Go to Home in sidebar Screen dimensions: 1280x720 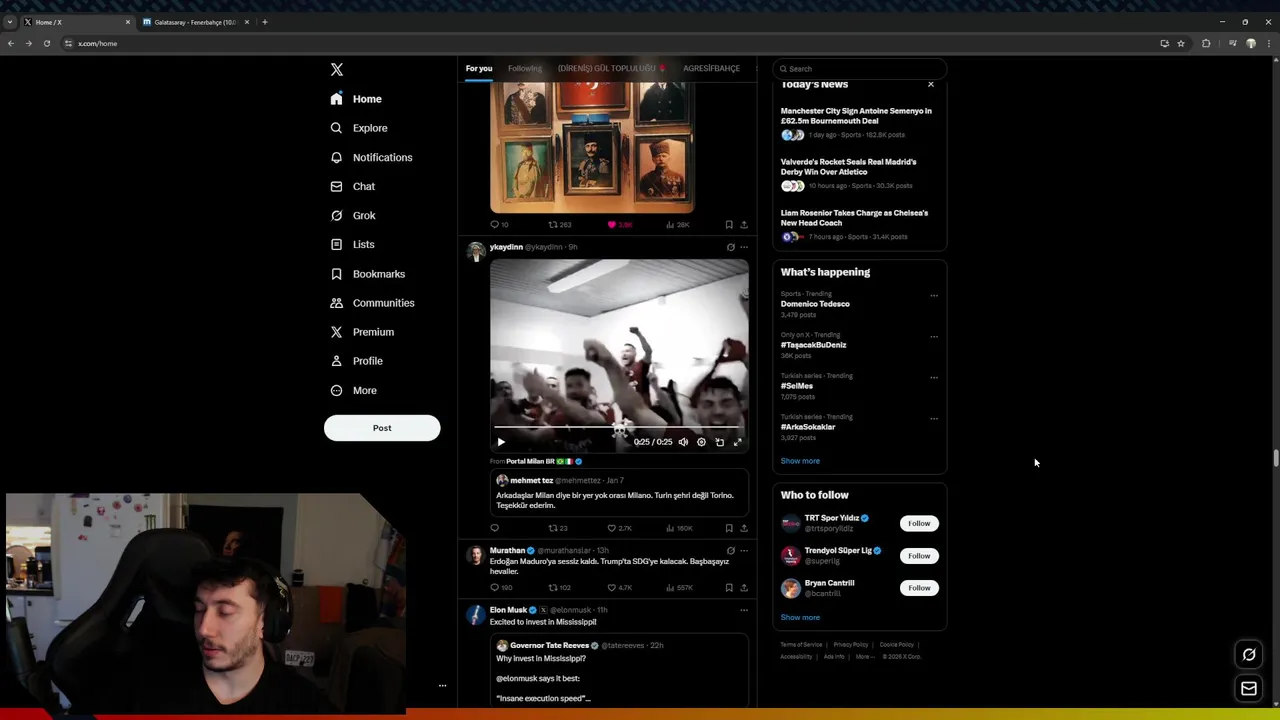356,99
